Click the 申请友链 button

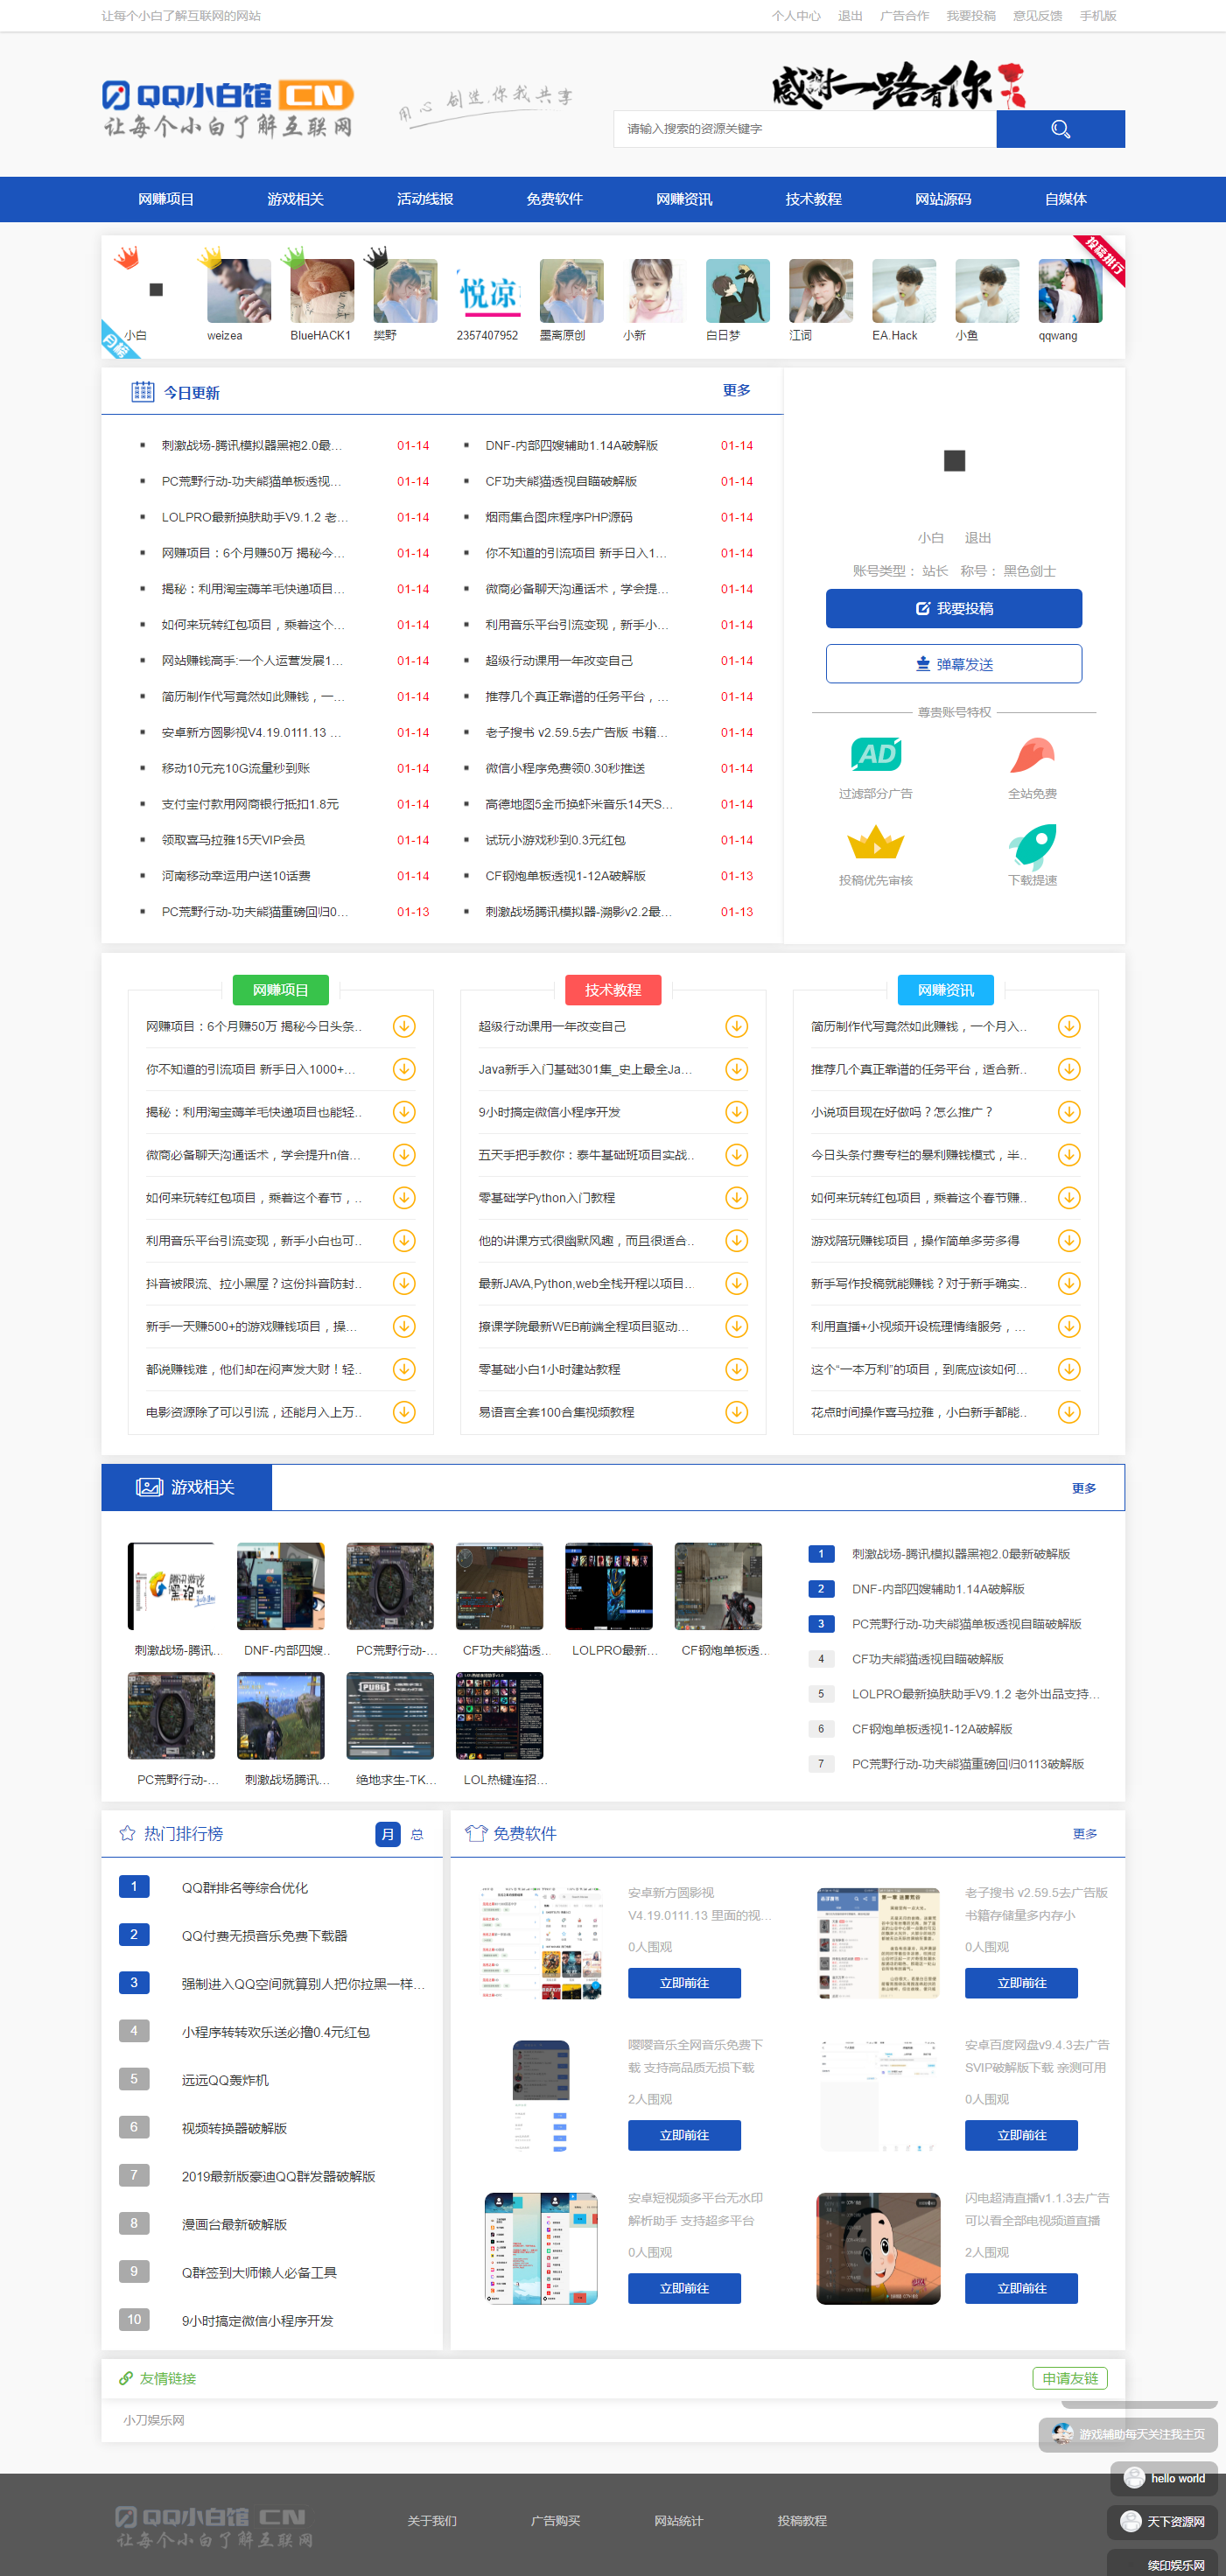coord(1070,2378)
